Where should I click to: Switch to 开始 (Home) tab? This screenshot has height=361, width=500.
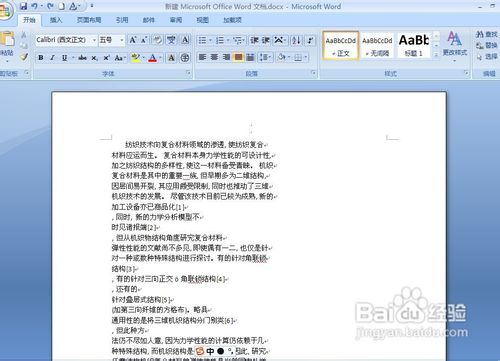coord(29,20)
